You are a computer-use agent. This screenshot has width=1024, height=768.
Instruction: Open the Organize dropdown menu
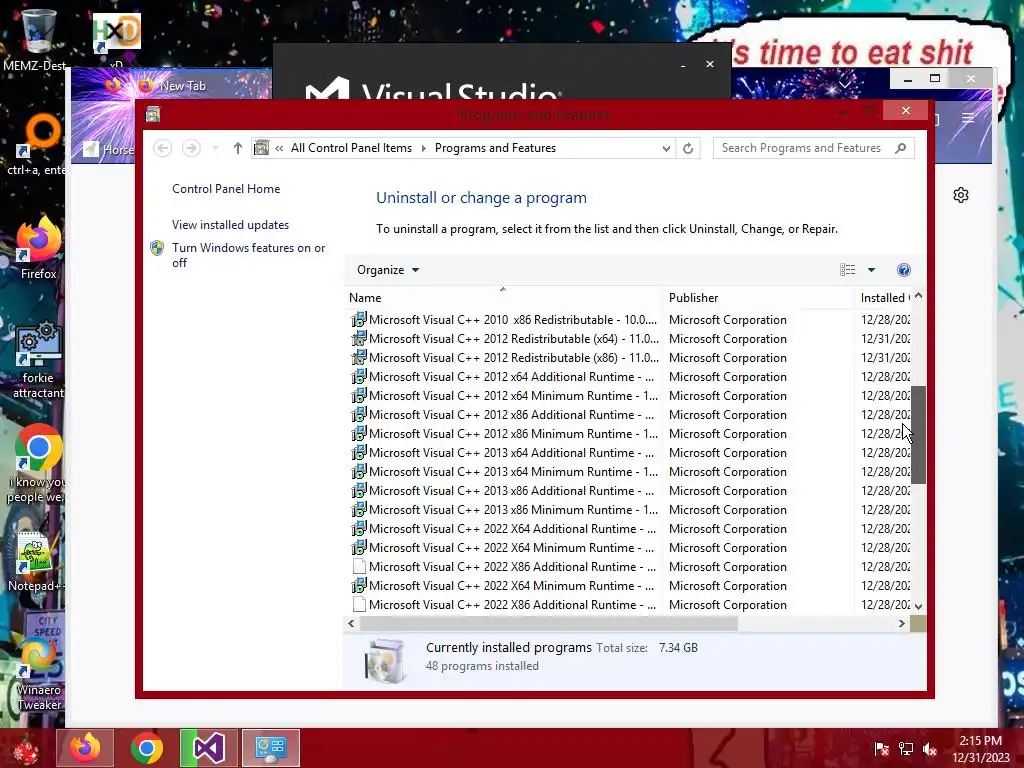pyautogui.click(x=388, y=270)
